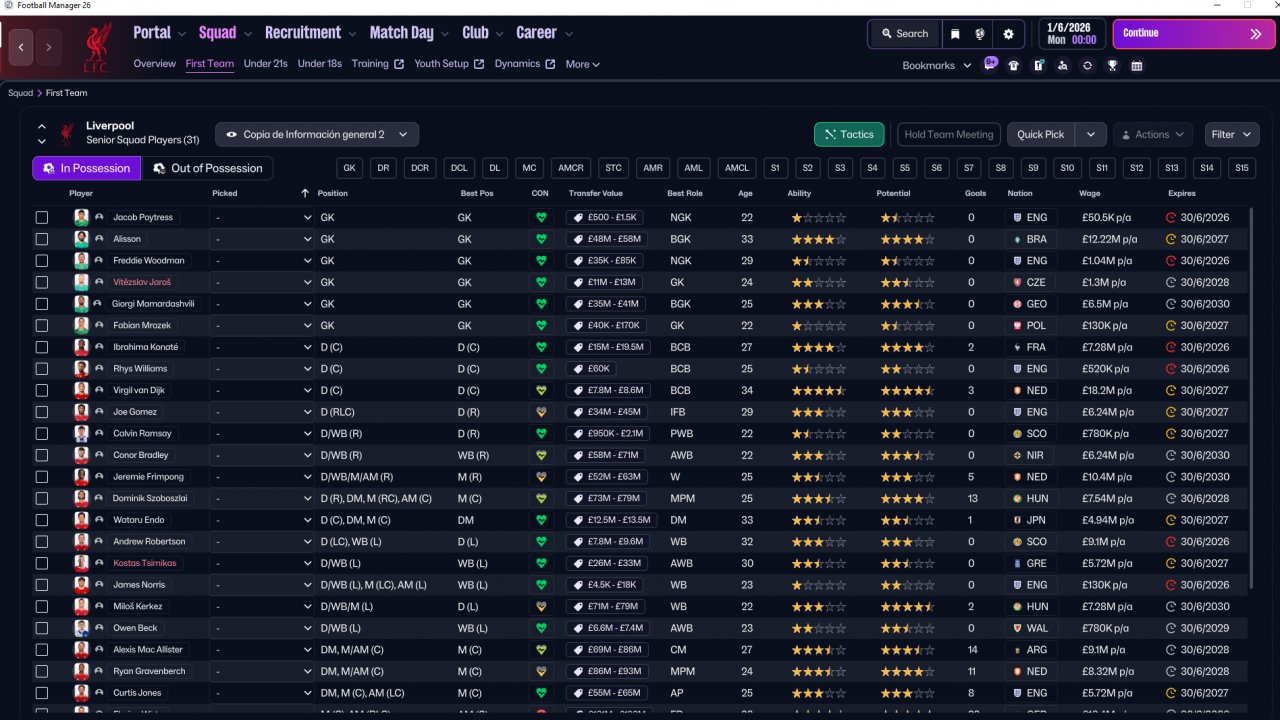
Task: Open the world globe icon
Action: point(981,34)
